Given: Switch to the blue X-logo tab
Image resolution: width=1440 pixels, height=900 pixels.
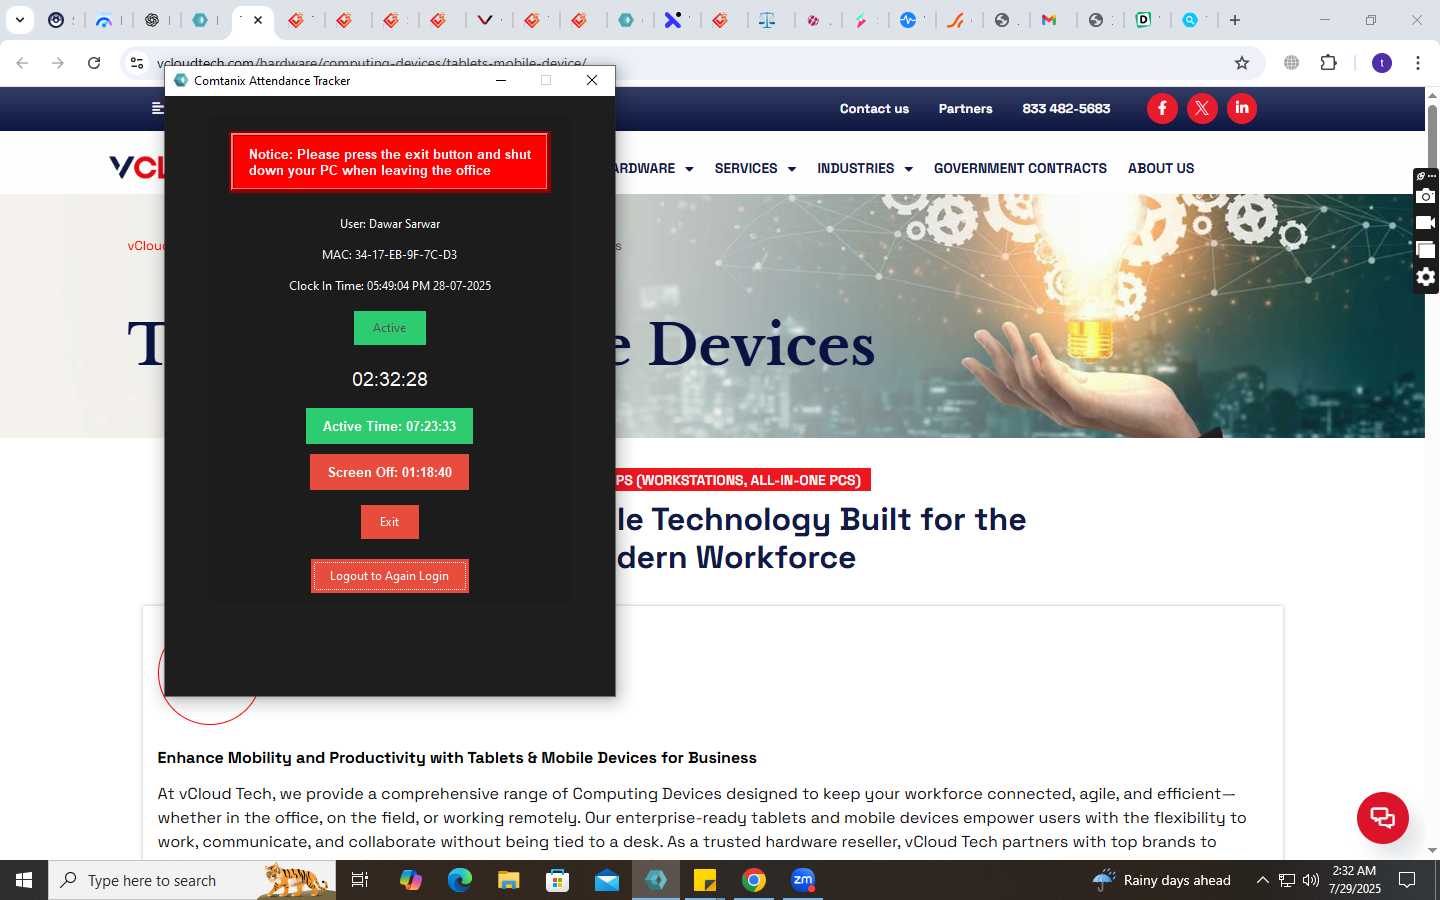Looking at the screenshot, I should tap(673, 20).
